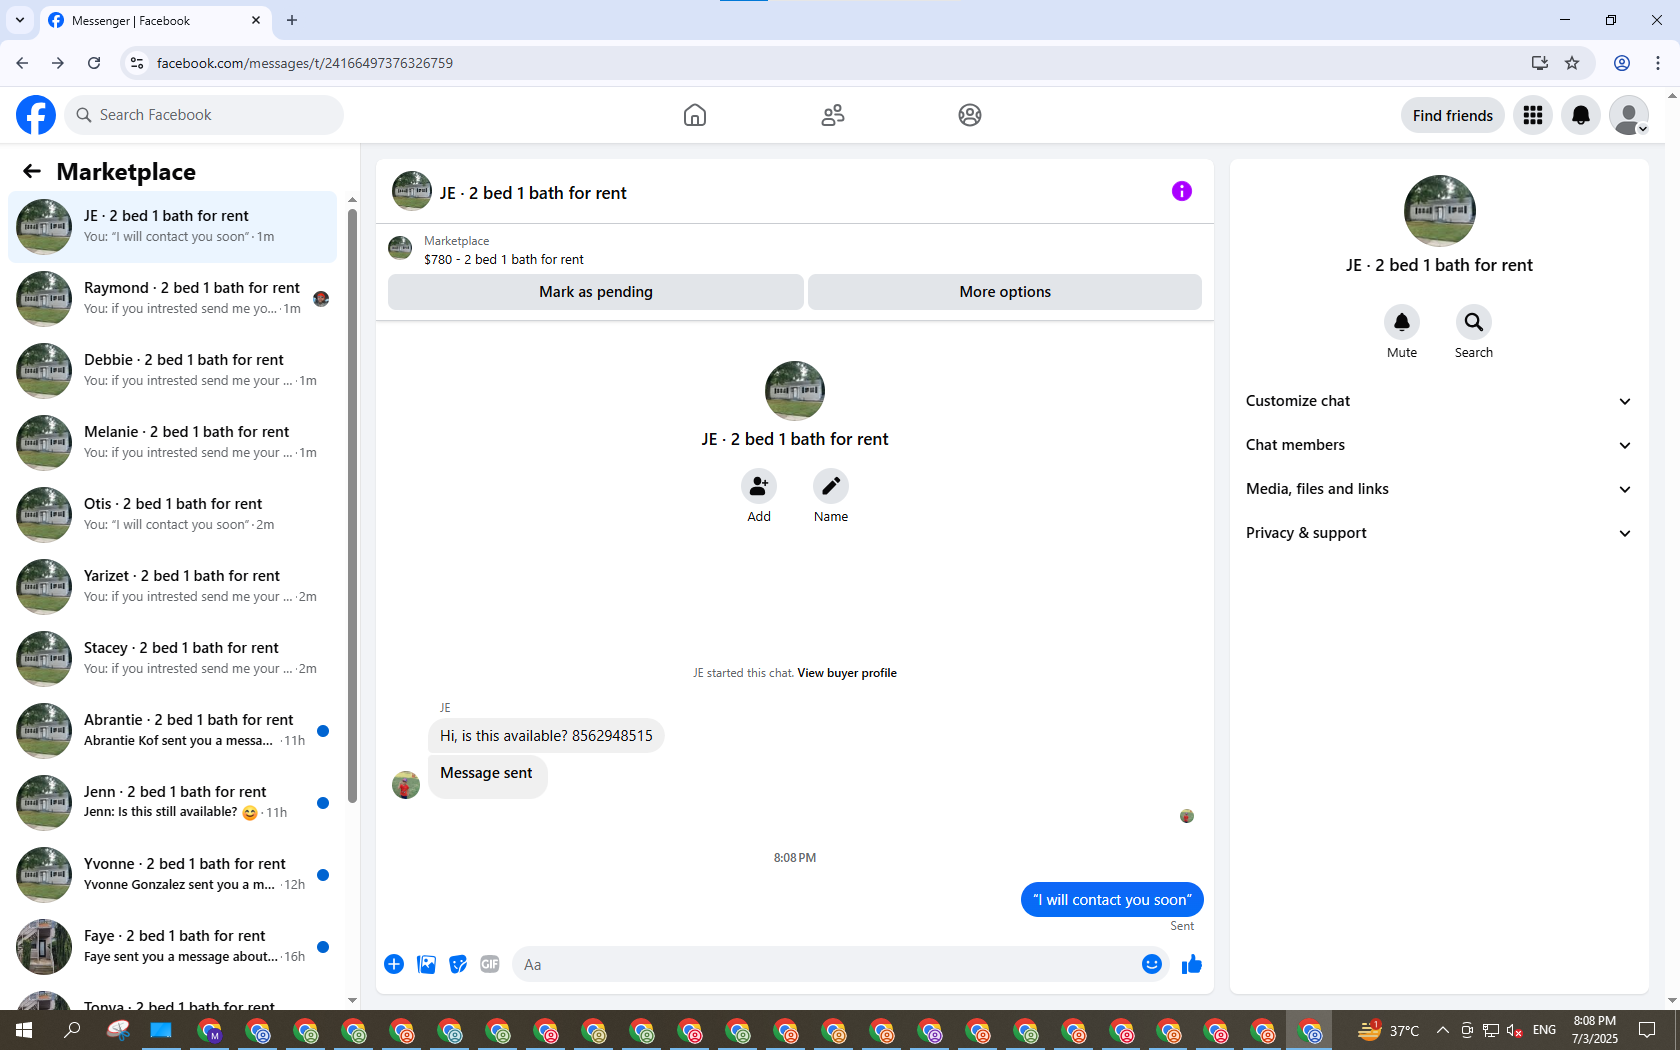The height and width of the screenshot is (1050, 1680).
Task: Click the listing thumbnail in right panel
Action: point(1439,211)
